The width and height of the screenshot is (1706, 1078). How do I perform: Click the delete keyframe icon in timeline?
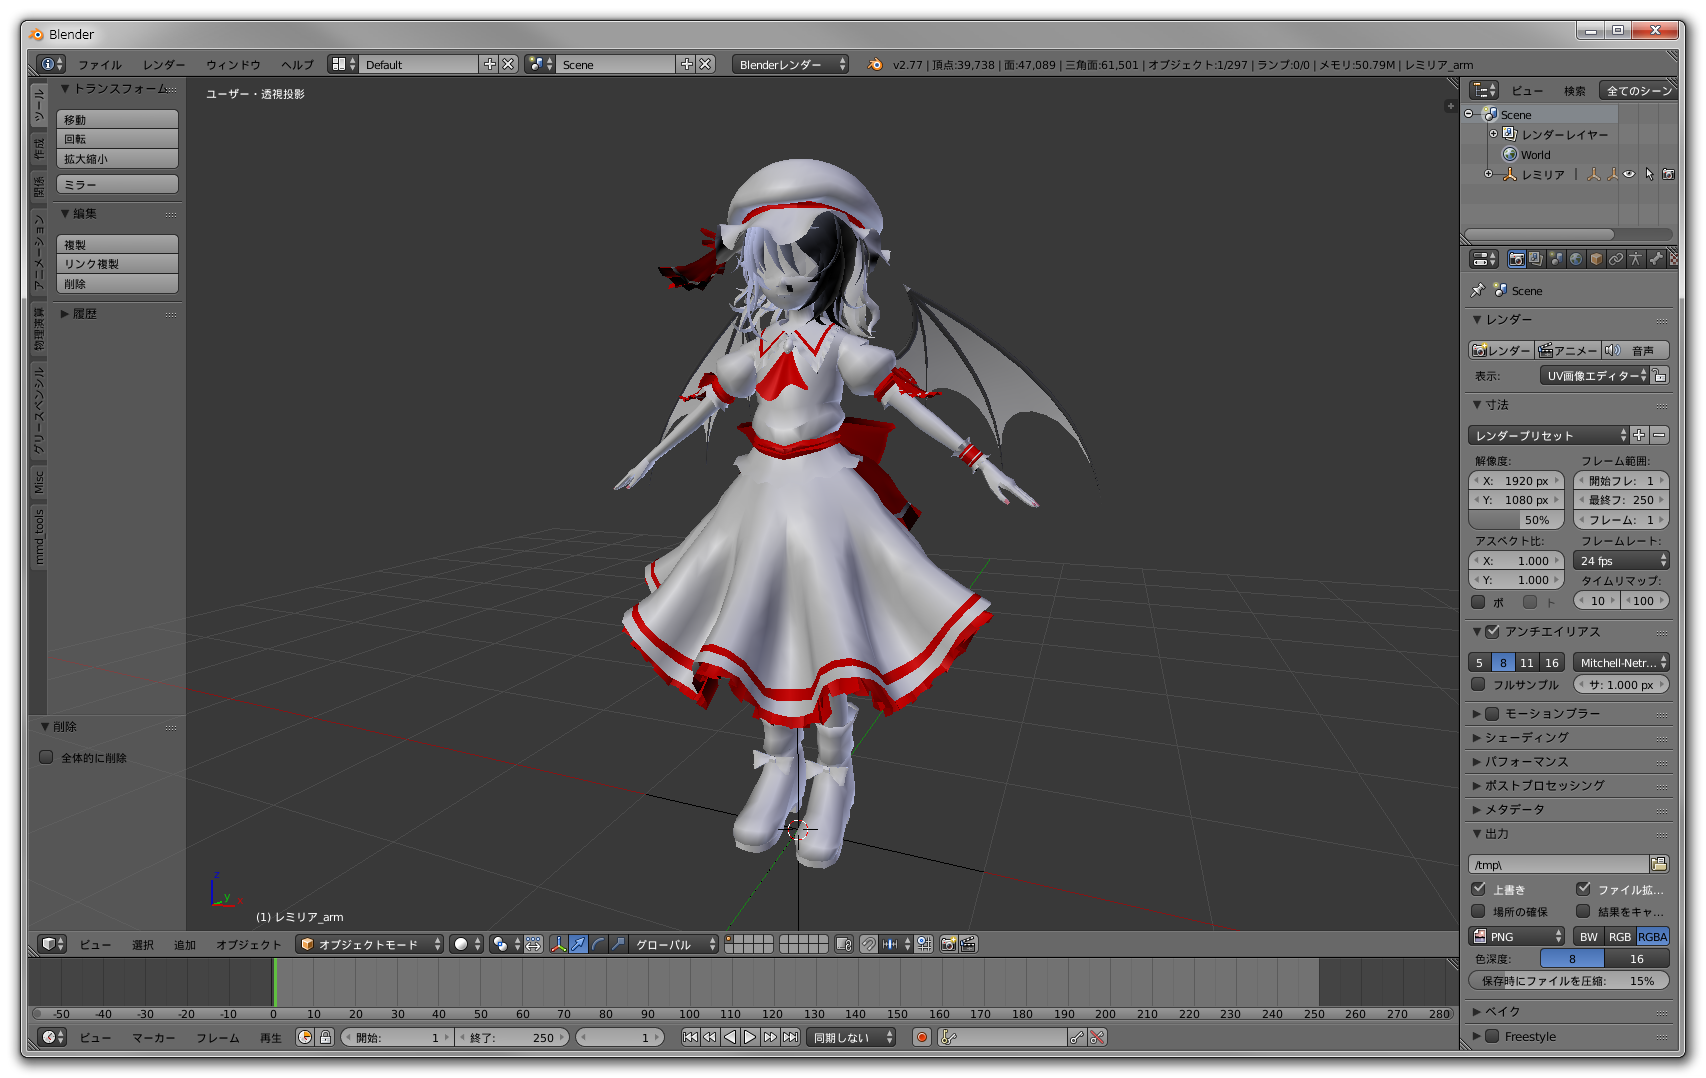pos(1097,1037)
